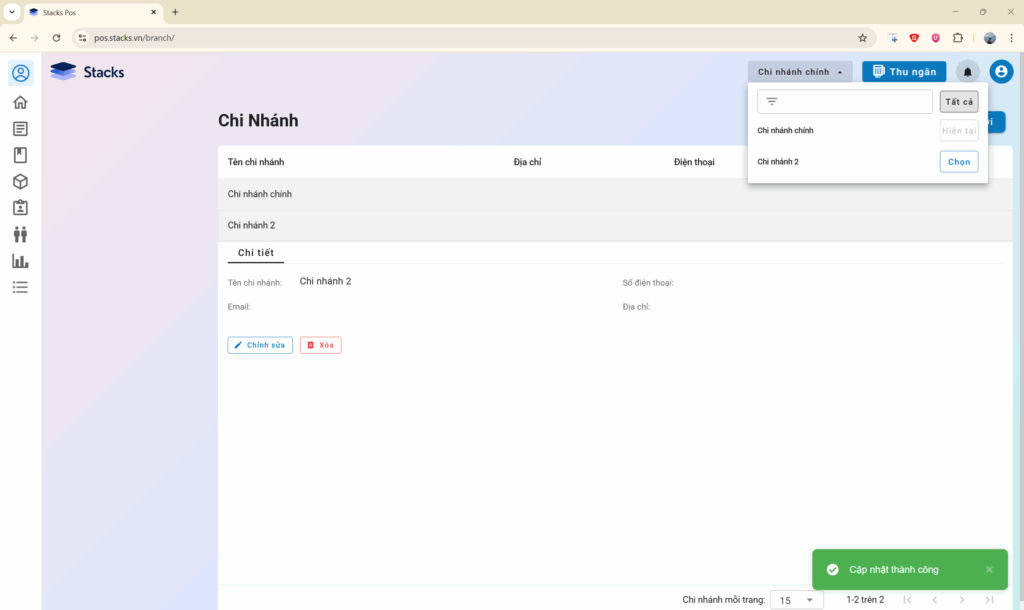Viewport: 1024px width, 610px height.
Task: Open the branches per page dropdown showing 15
Action: click(796, 600)
